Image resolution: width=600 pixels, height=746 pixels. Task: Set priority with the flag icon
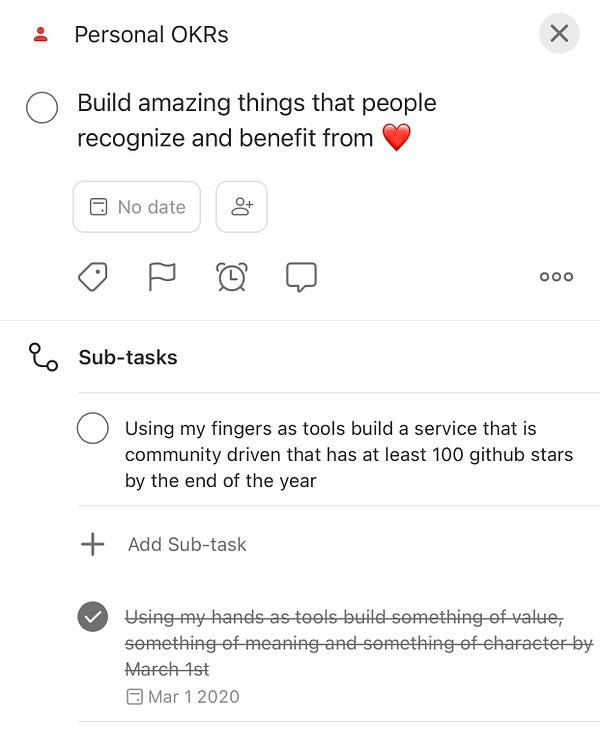tap(162, 277)
